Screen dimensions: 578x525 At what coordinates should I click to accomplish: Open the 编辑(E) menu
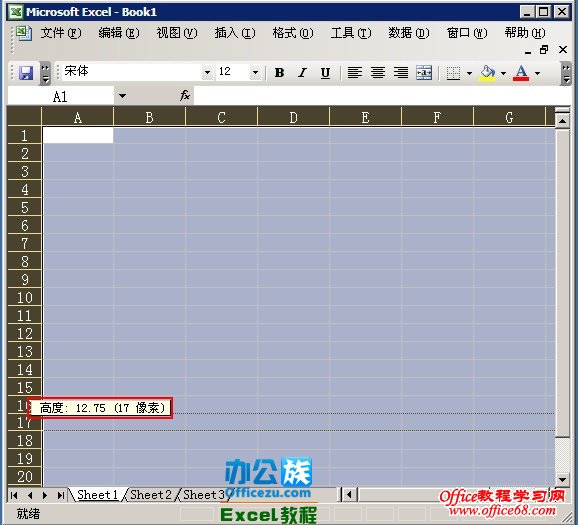(119, 33)
